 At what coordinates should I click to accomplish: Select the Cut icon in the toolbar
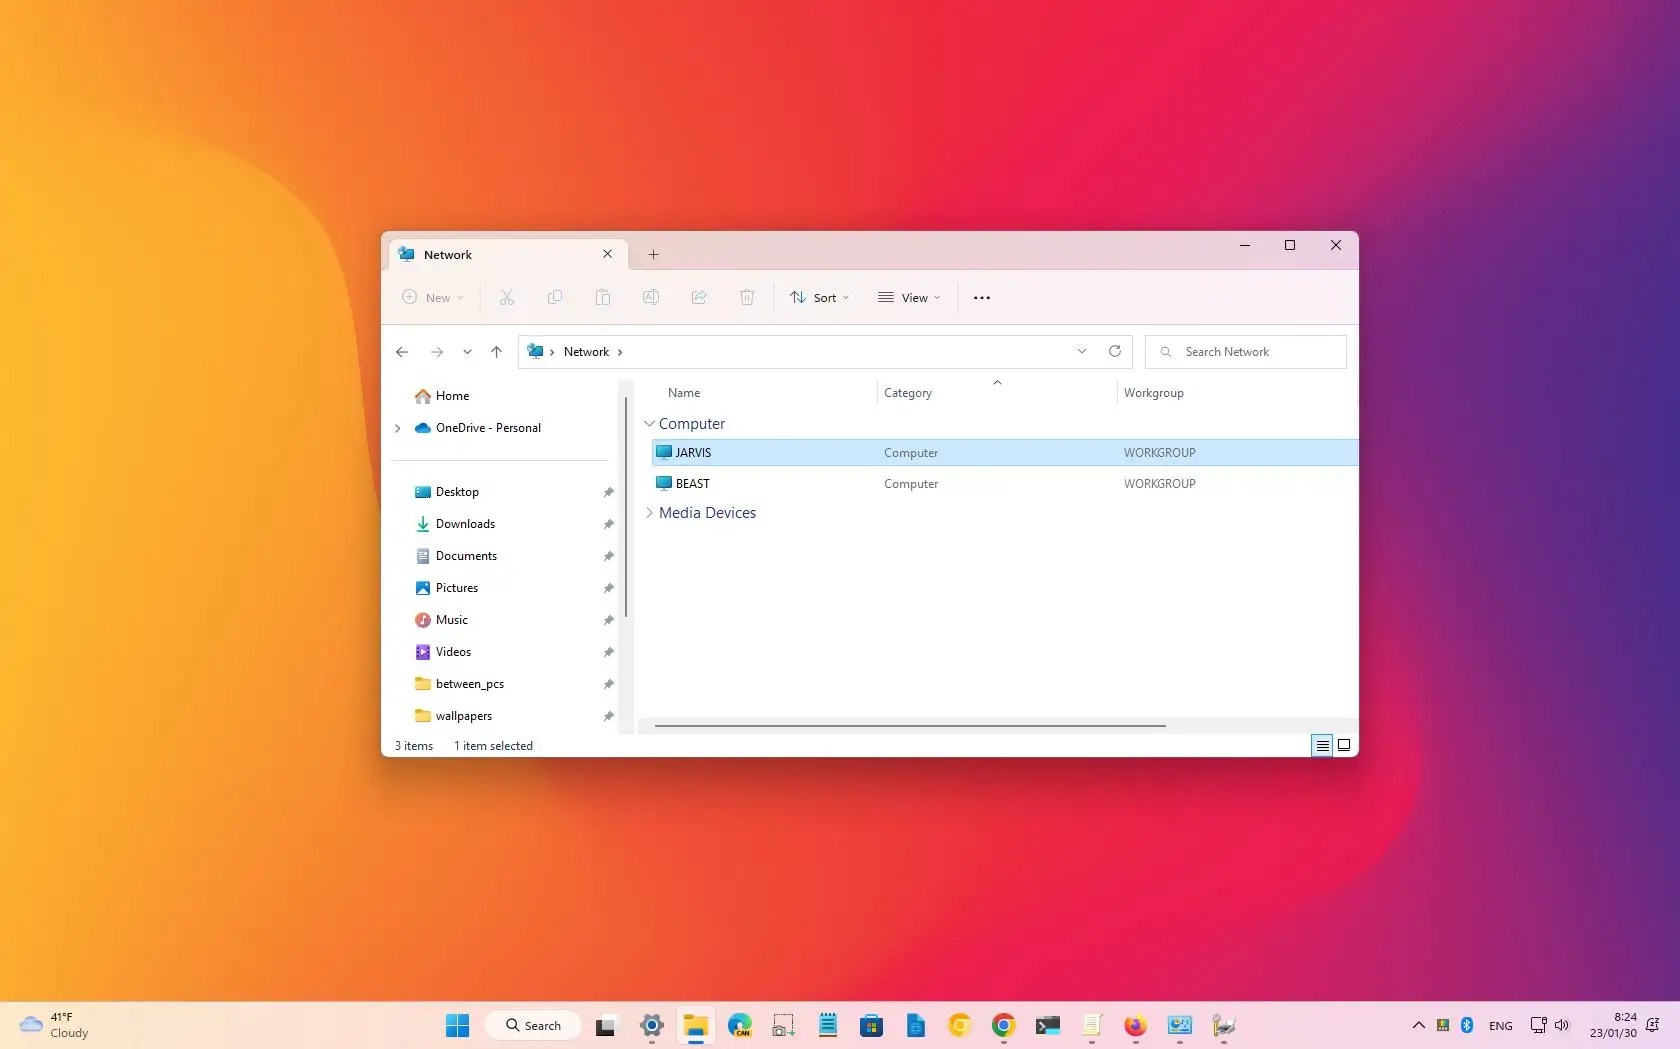[x=507, y=297]
